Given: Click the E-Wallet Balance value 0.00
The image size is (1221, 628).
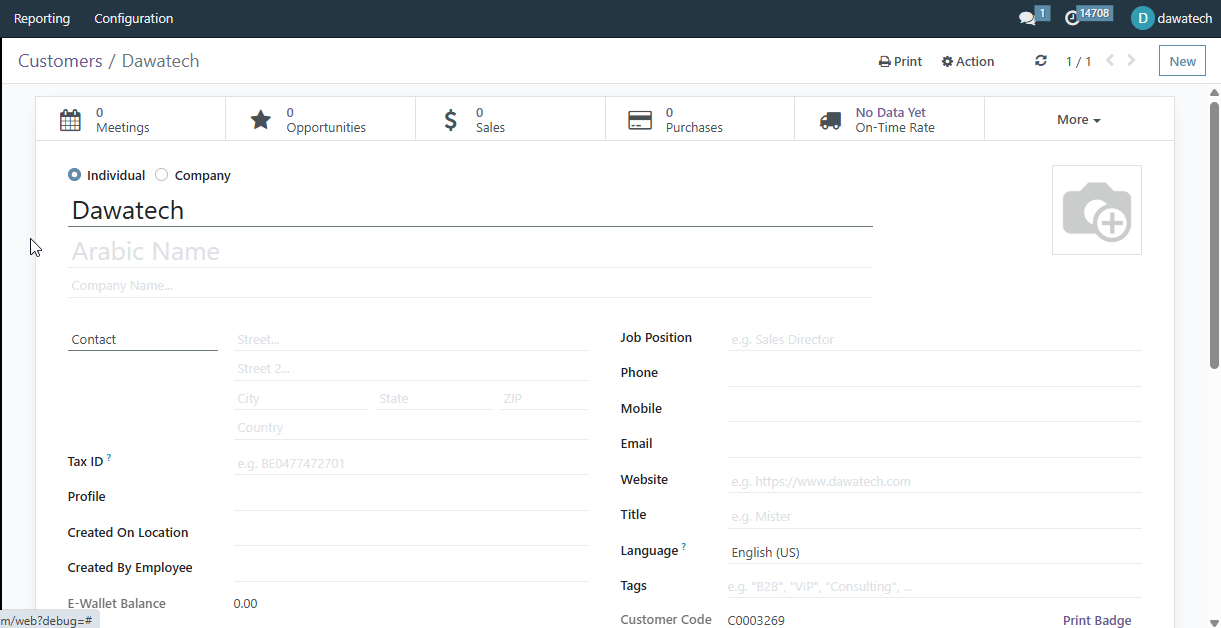Looking at the screenshot, I should 245,604.
